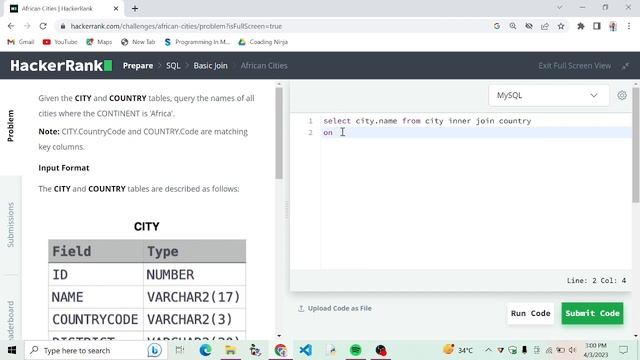Open Microsoft Edge from taskbar
The height and width of the screenshot is (360, 640).
[205, 350]
